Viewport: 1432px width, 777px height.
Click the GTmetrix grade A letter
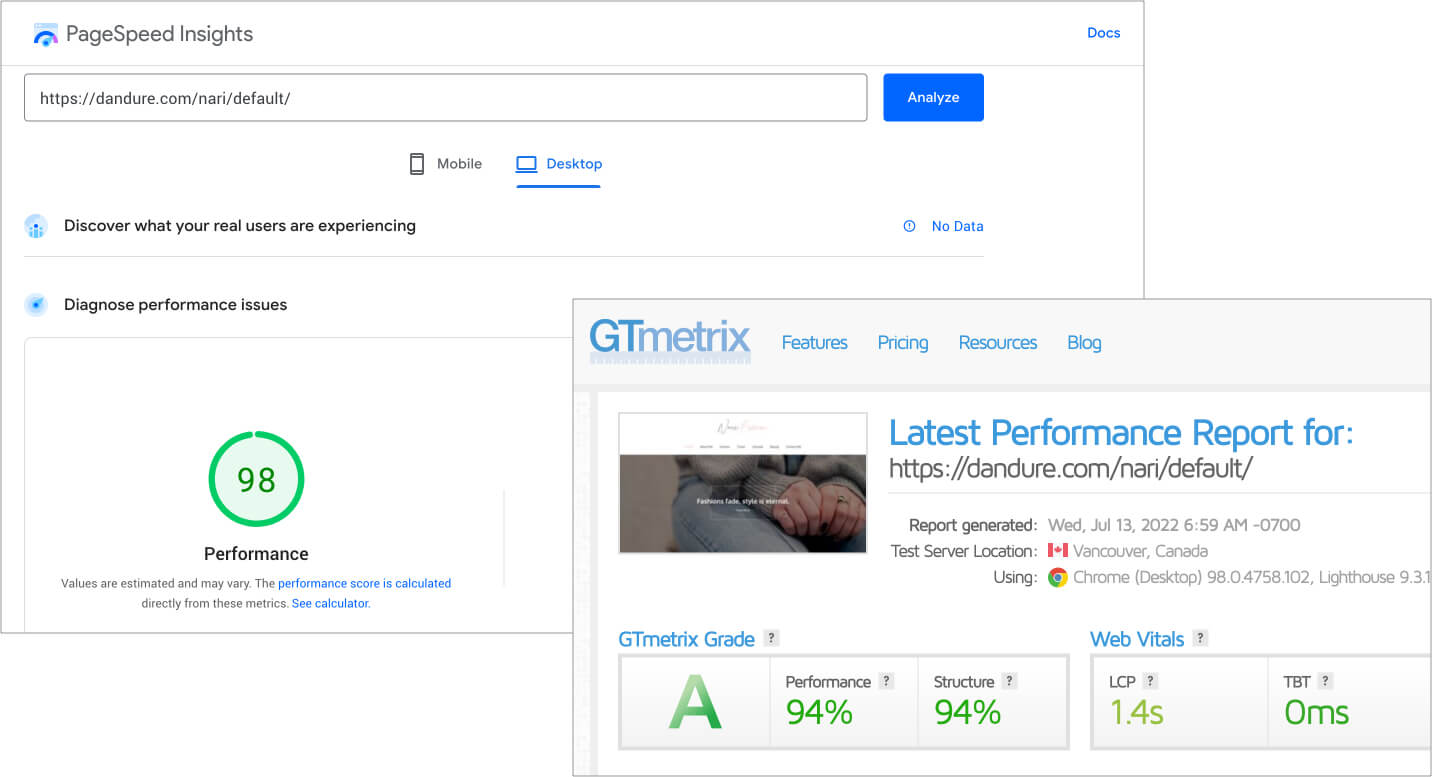tap(695, 701)
